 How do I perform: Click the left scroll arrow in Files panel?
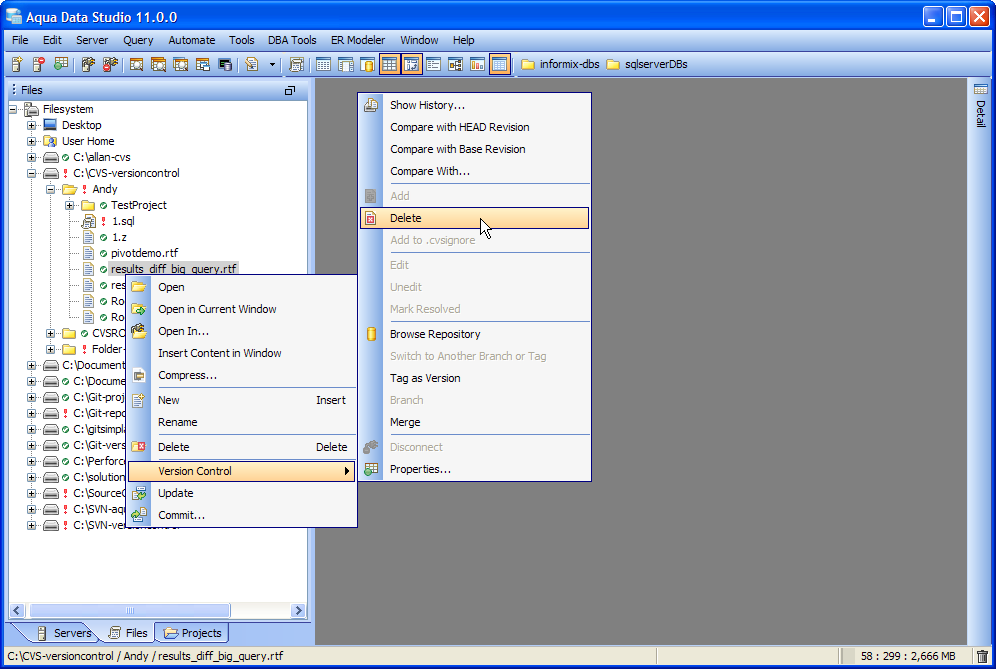17,611
